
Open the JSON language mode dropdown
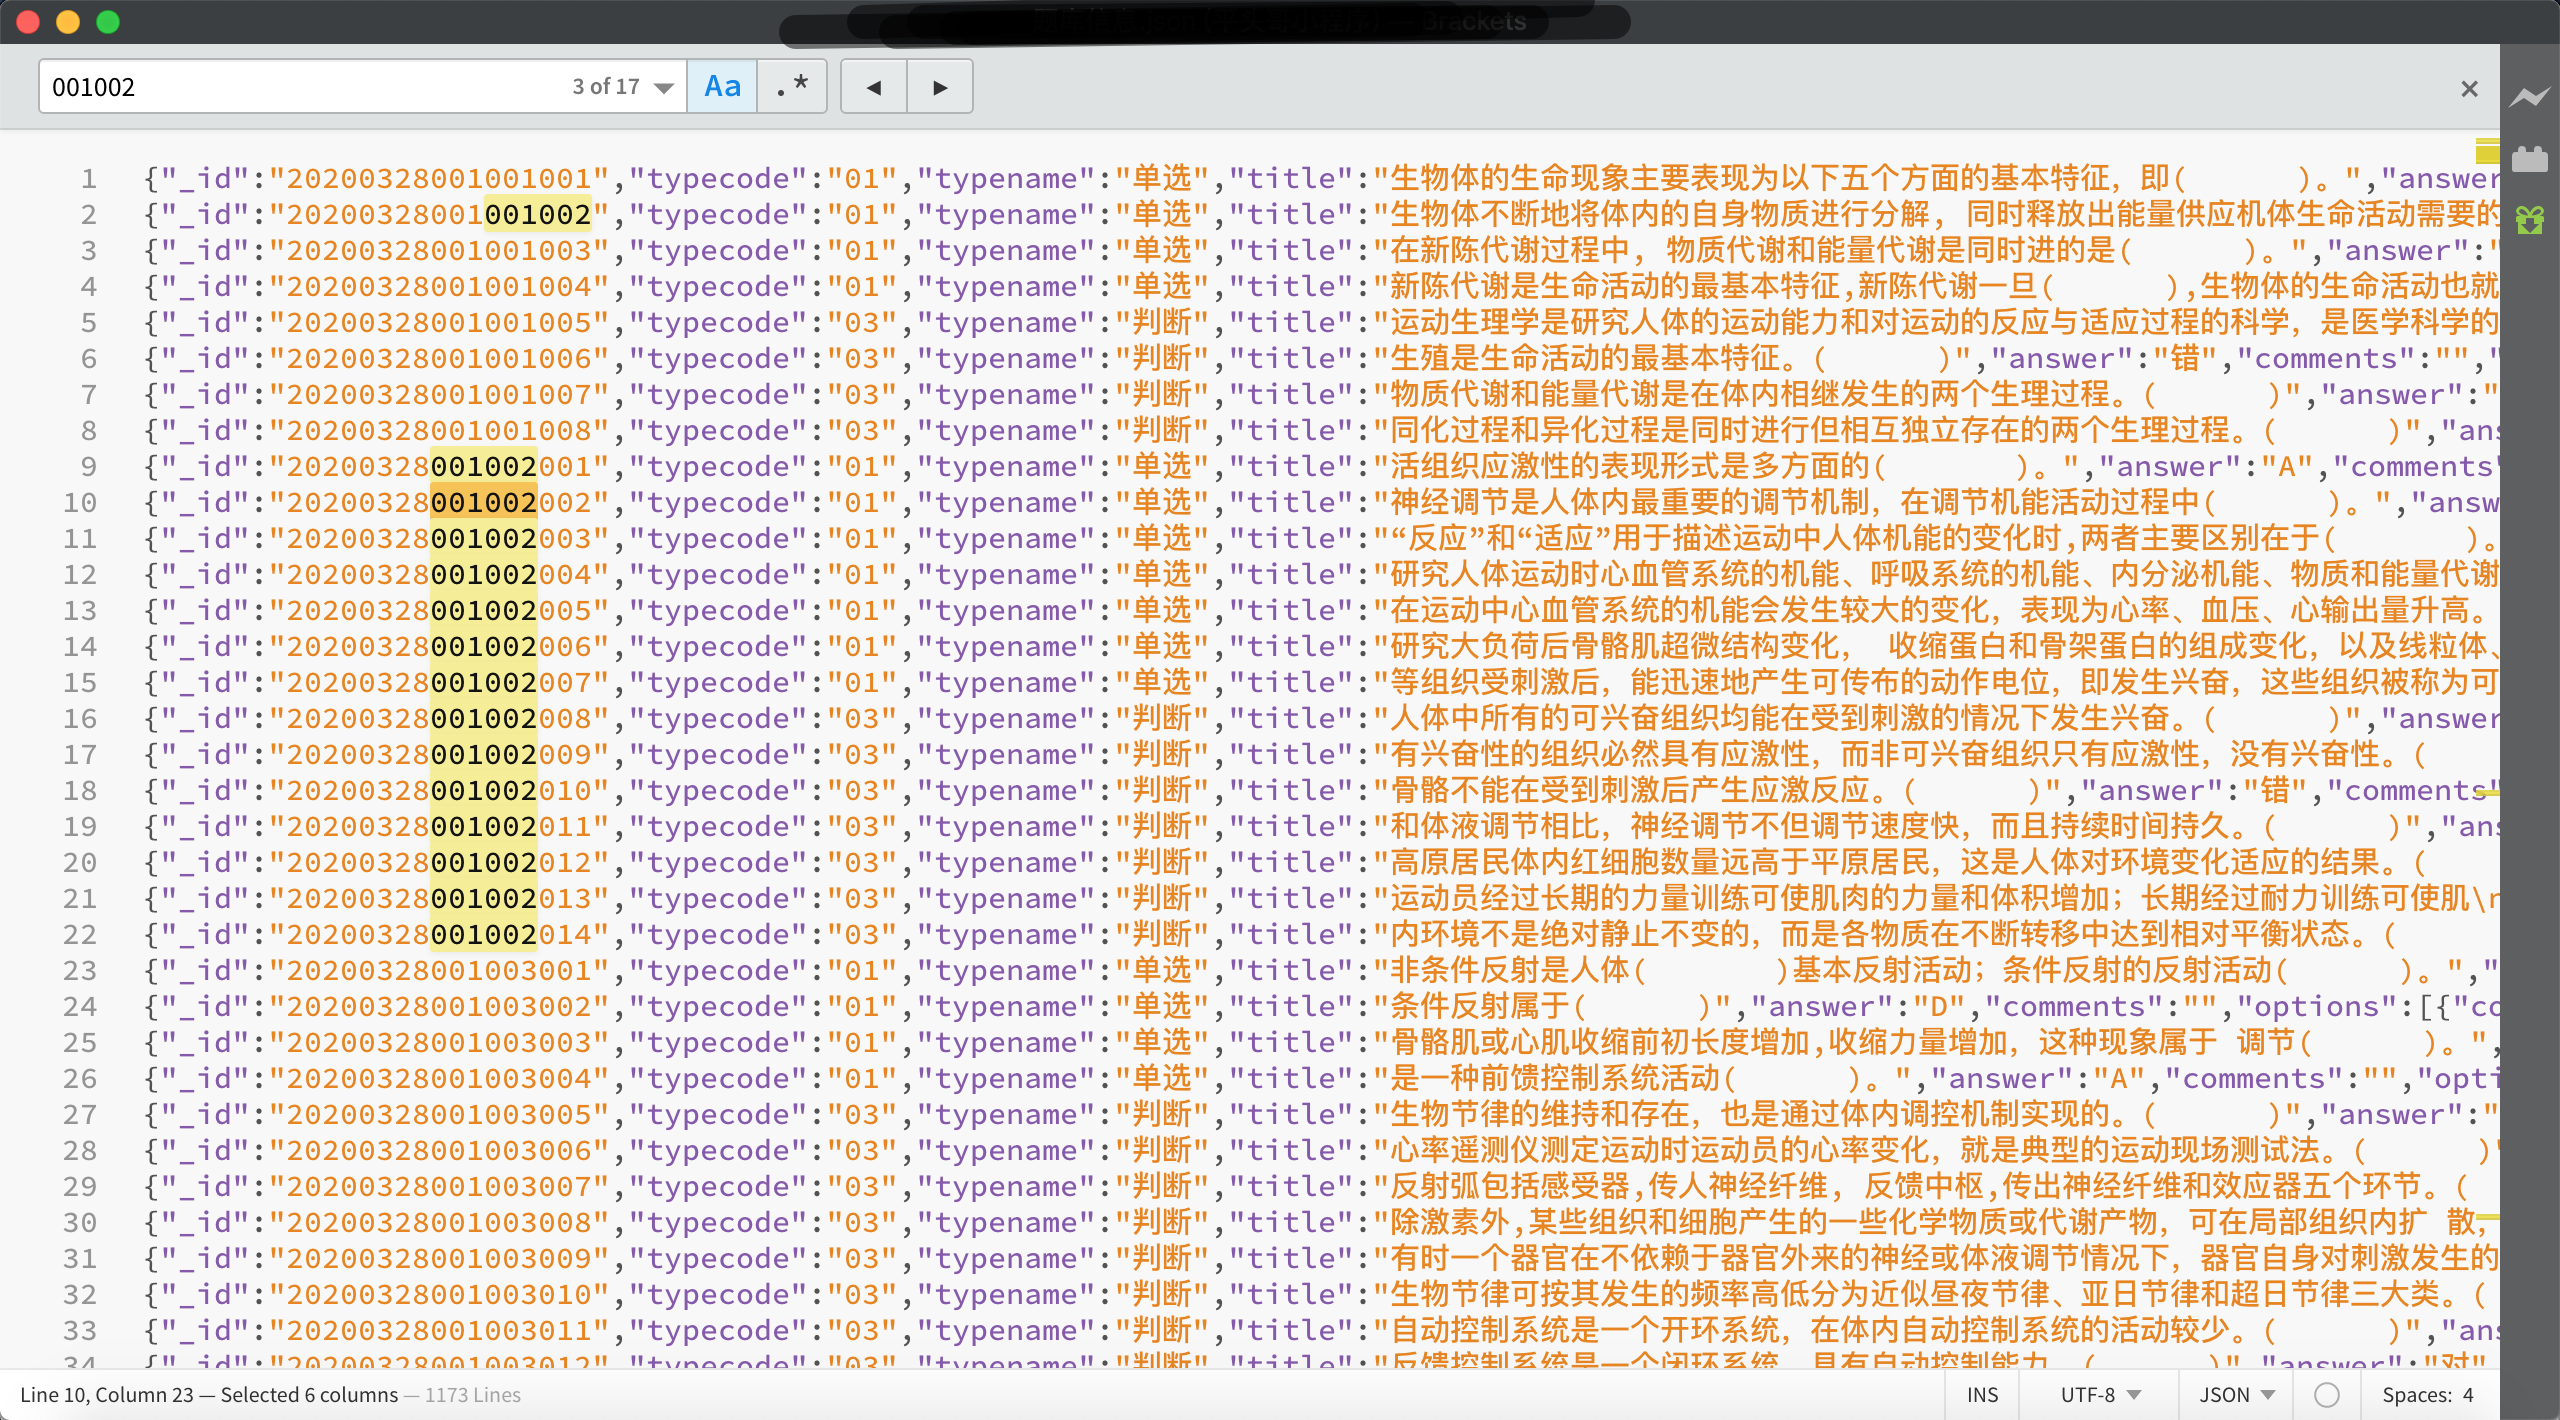pos(2236,1395)
